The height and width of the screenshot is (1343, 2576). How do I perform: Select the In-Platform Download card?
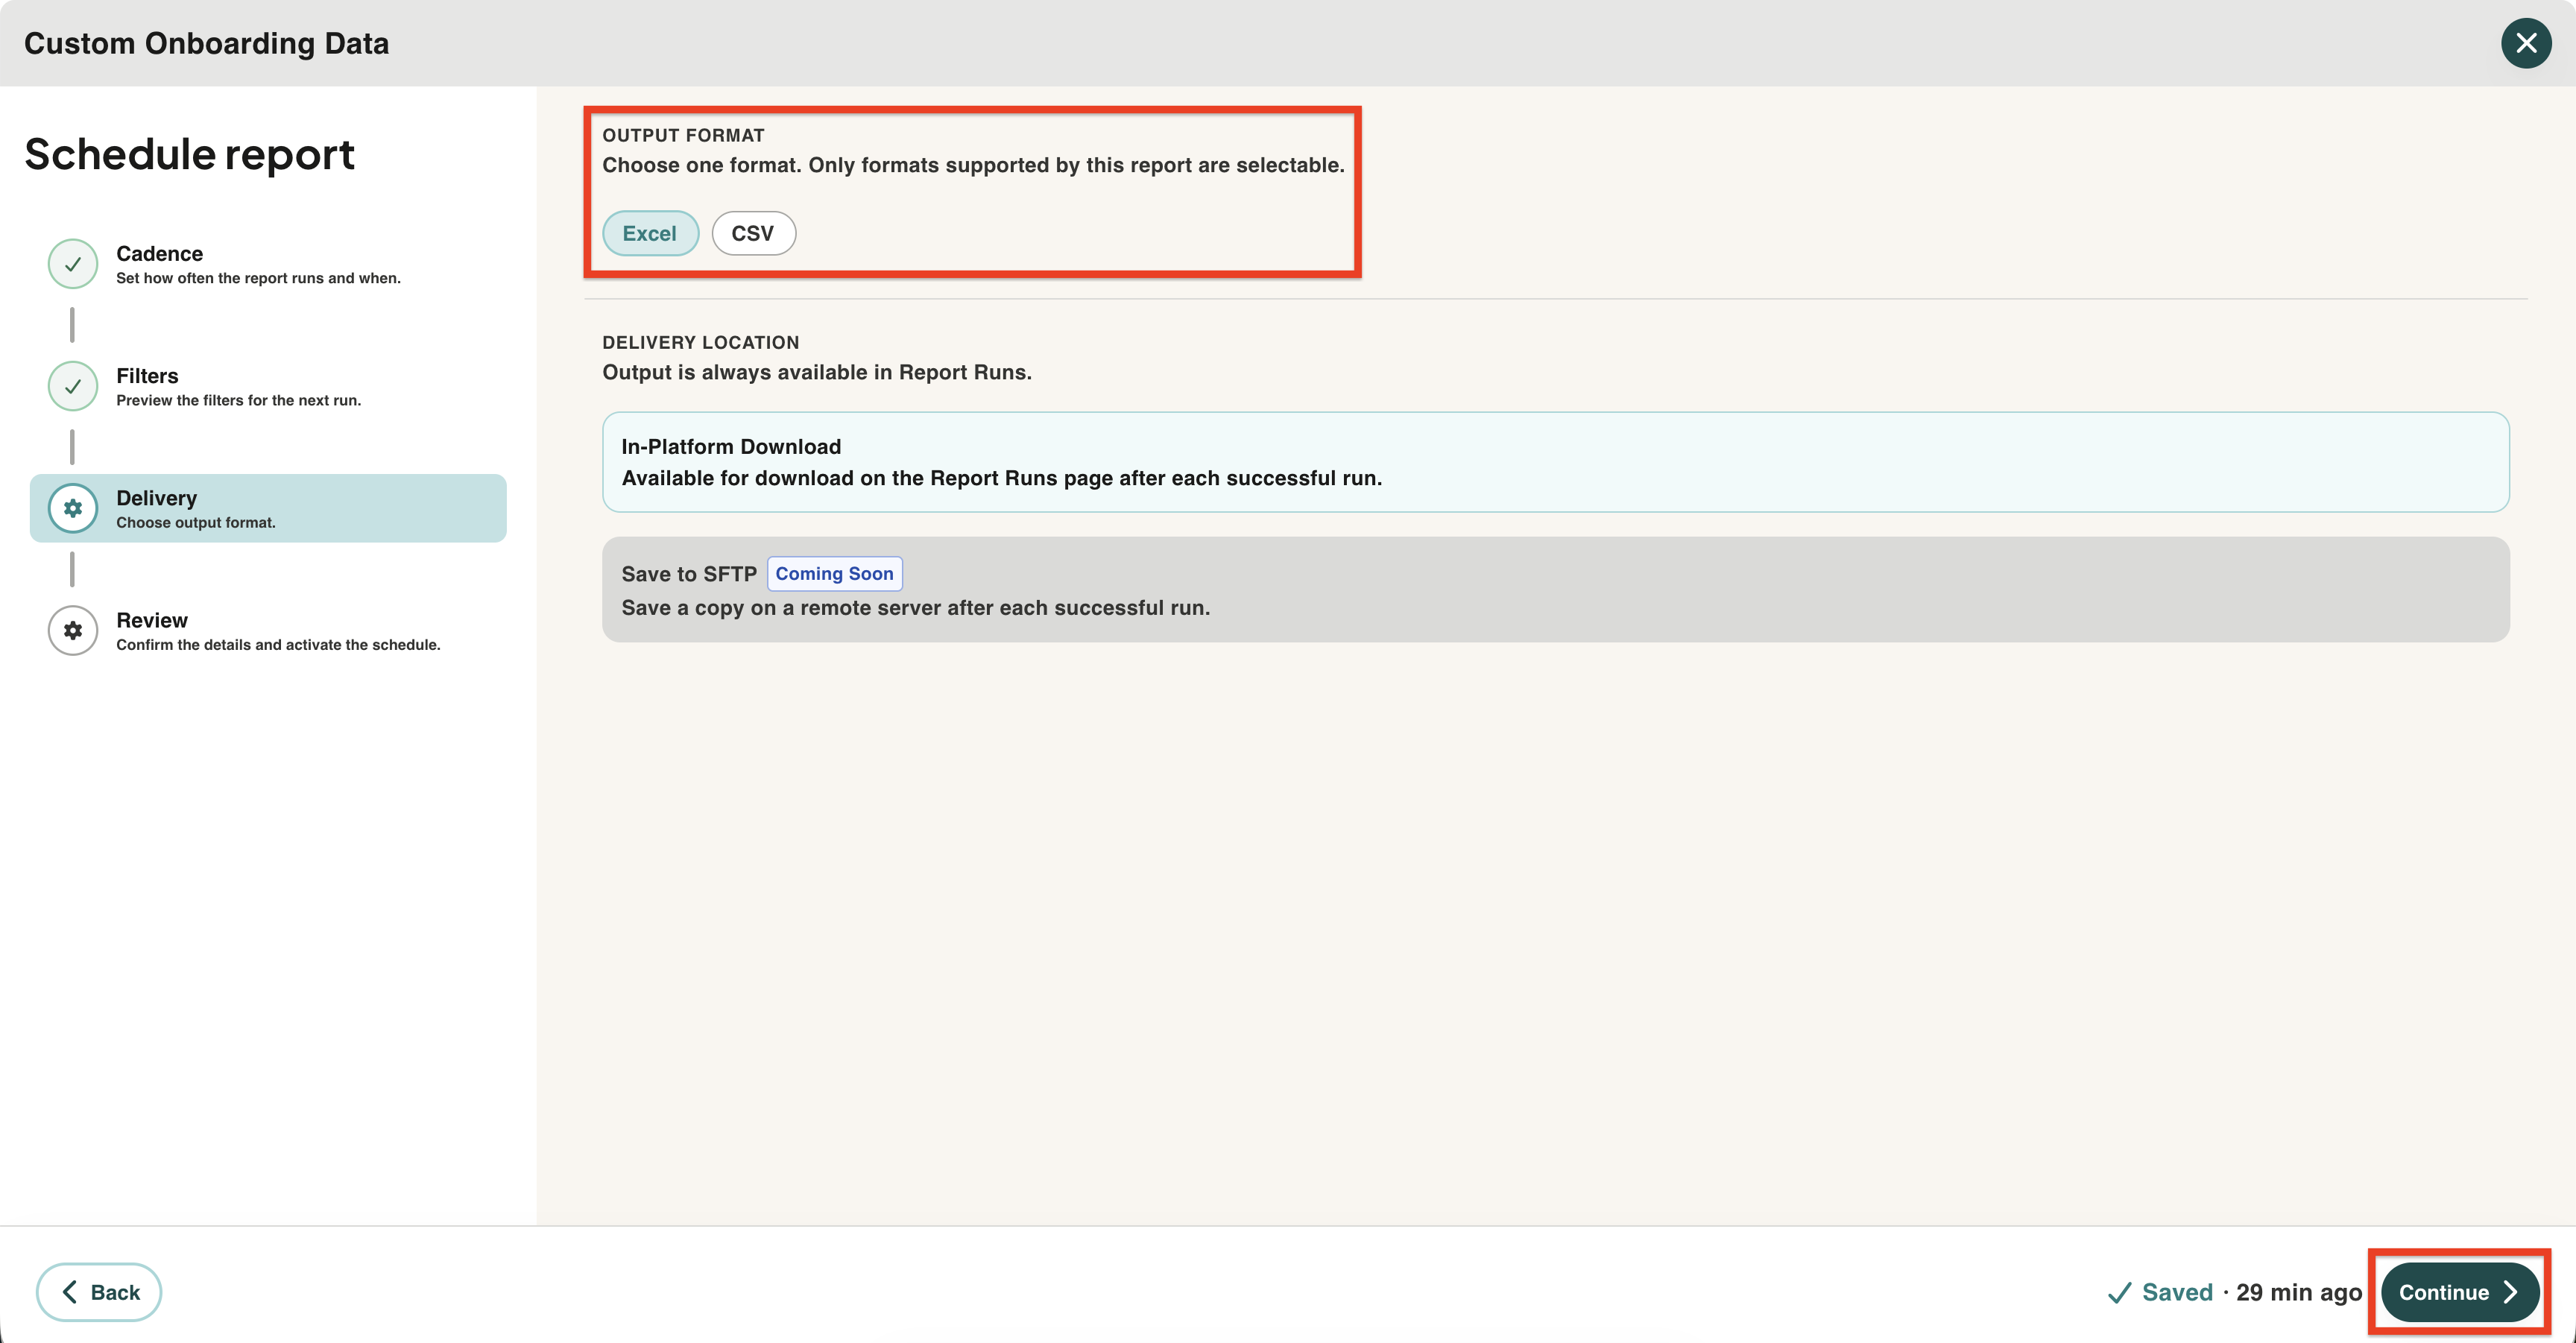[1555, 462]
